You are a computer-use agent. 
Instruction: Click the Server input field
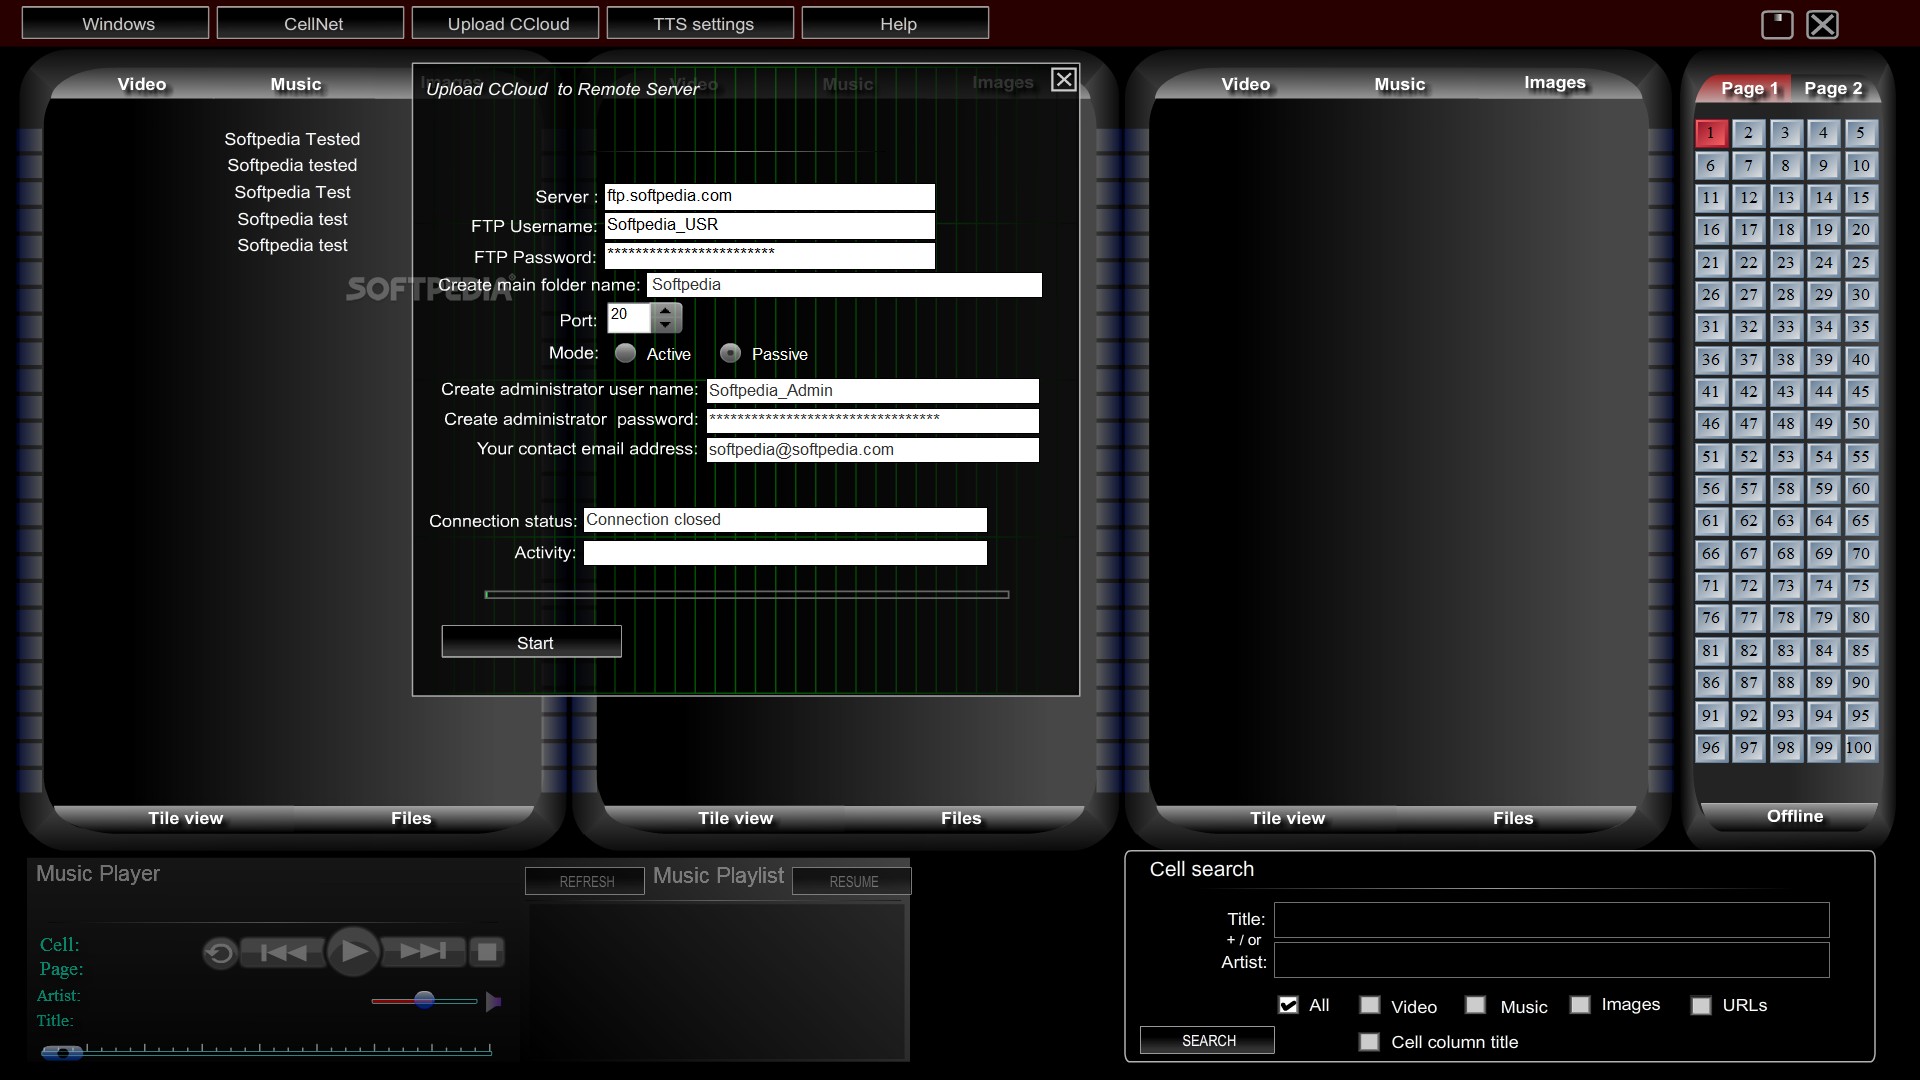[770, 196]
